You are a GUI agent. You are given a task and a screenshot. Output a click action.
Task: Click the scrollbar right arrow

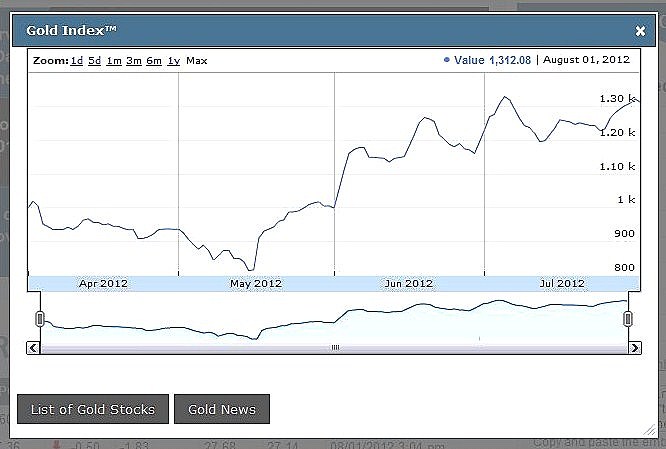click(x=634, y=347)
